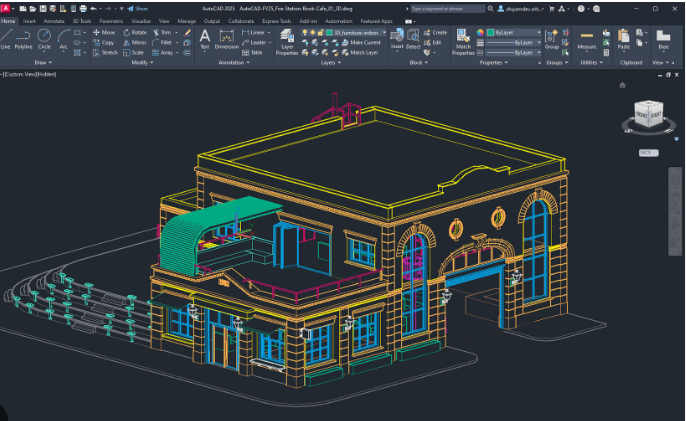The image size is (686, 421).
Task: Activate the Arc tool
Action: (63, 39)
